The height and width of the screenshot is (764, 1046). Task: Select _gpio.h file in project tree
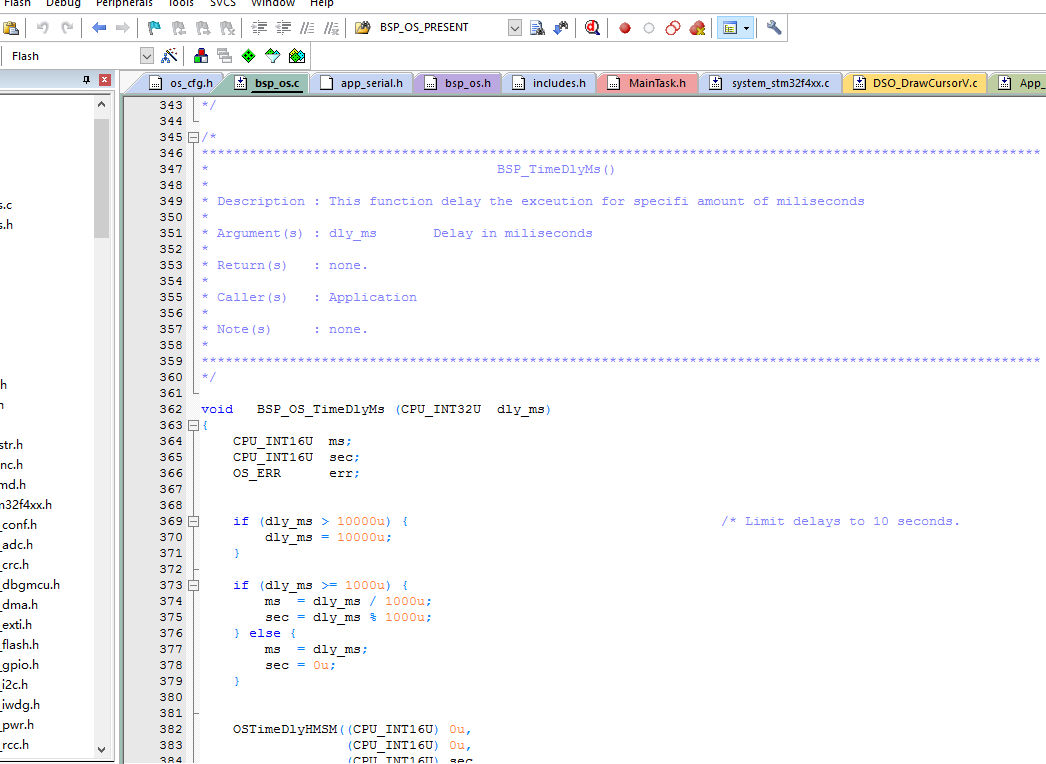click(x=19, y=665)
